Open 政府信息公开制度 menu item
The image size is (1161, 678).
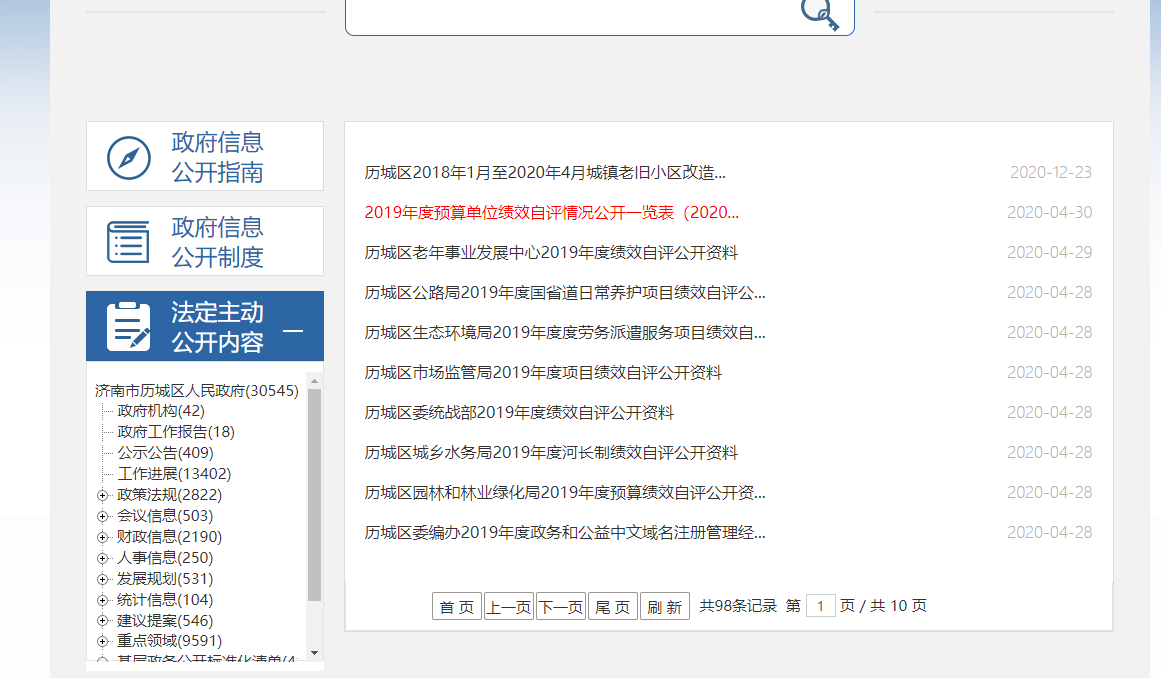pyautogui.click(x=205, y=241)
